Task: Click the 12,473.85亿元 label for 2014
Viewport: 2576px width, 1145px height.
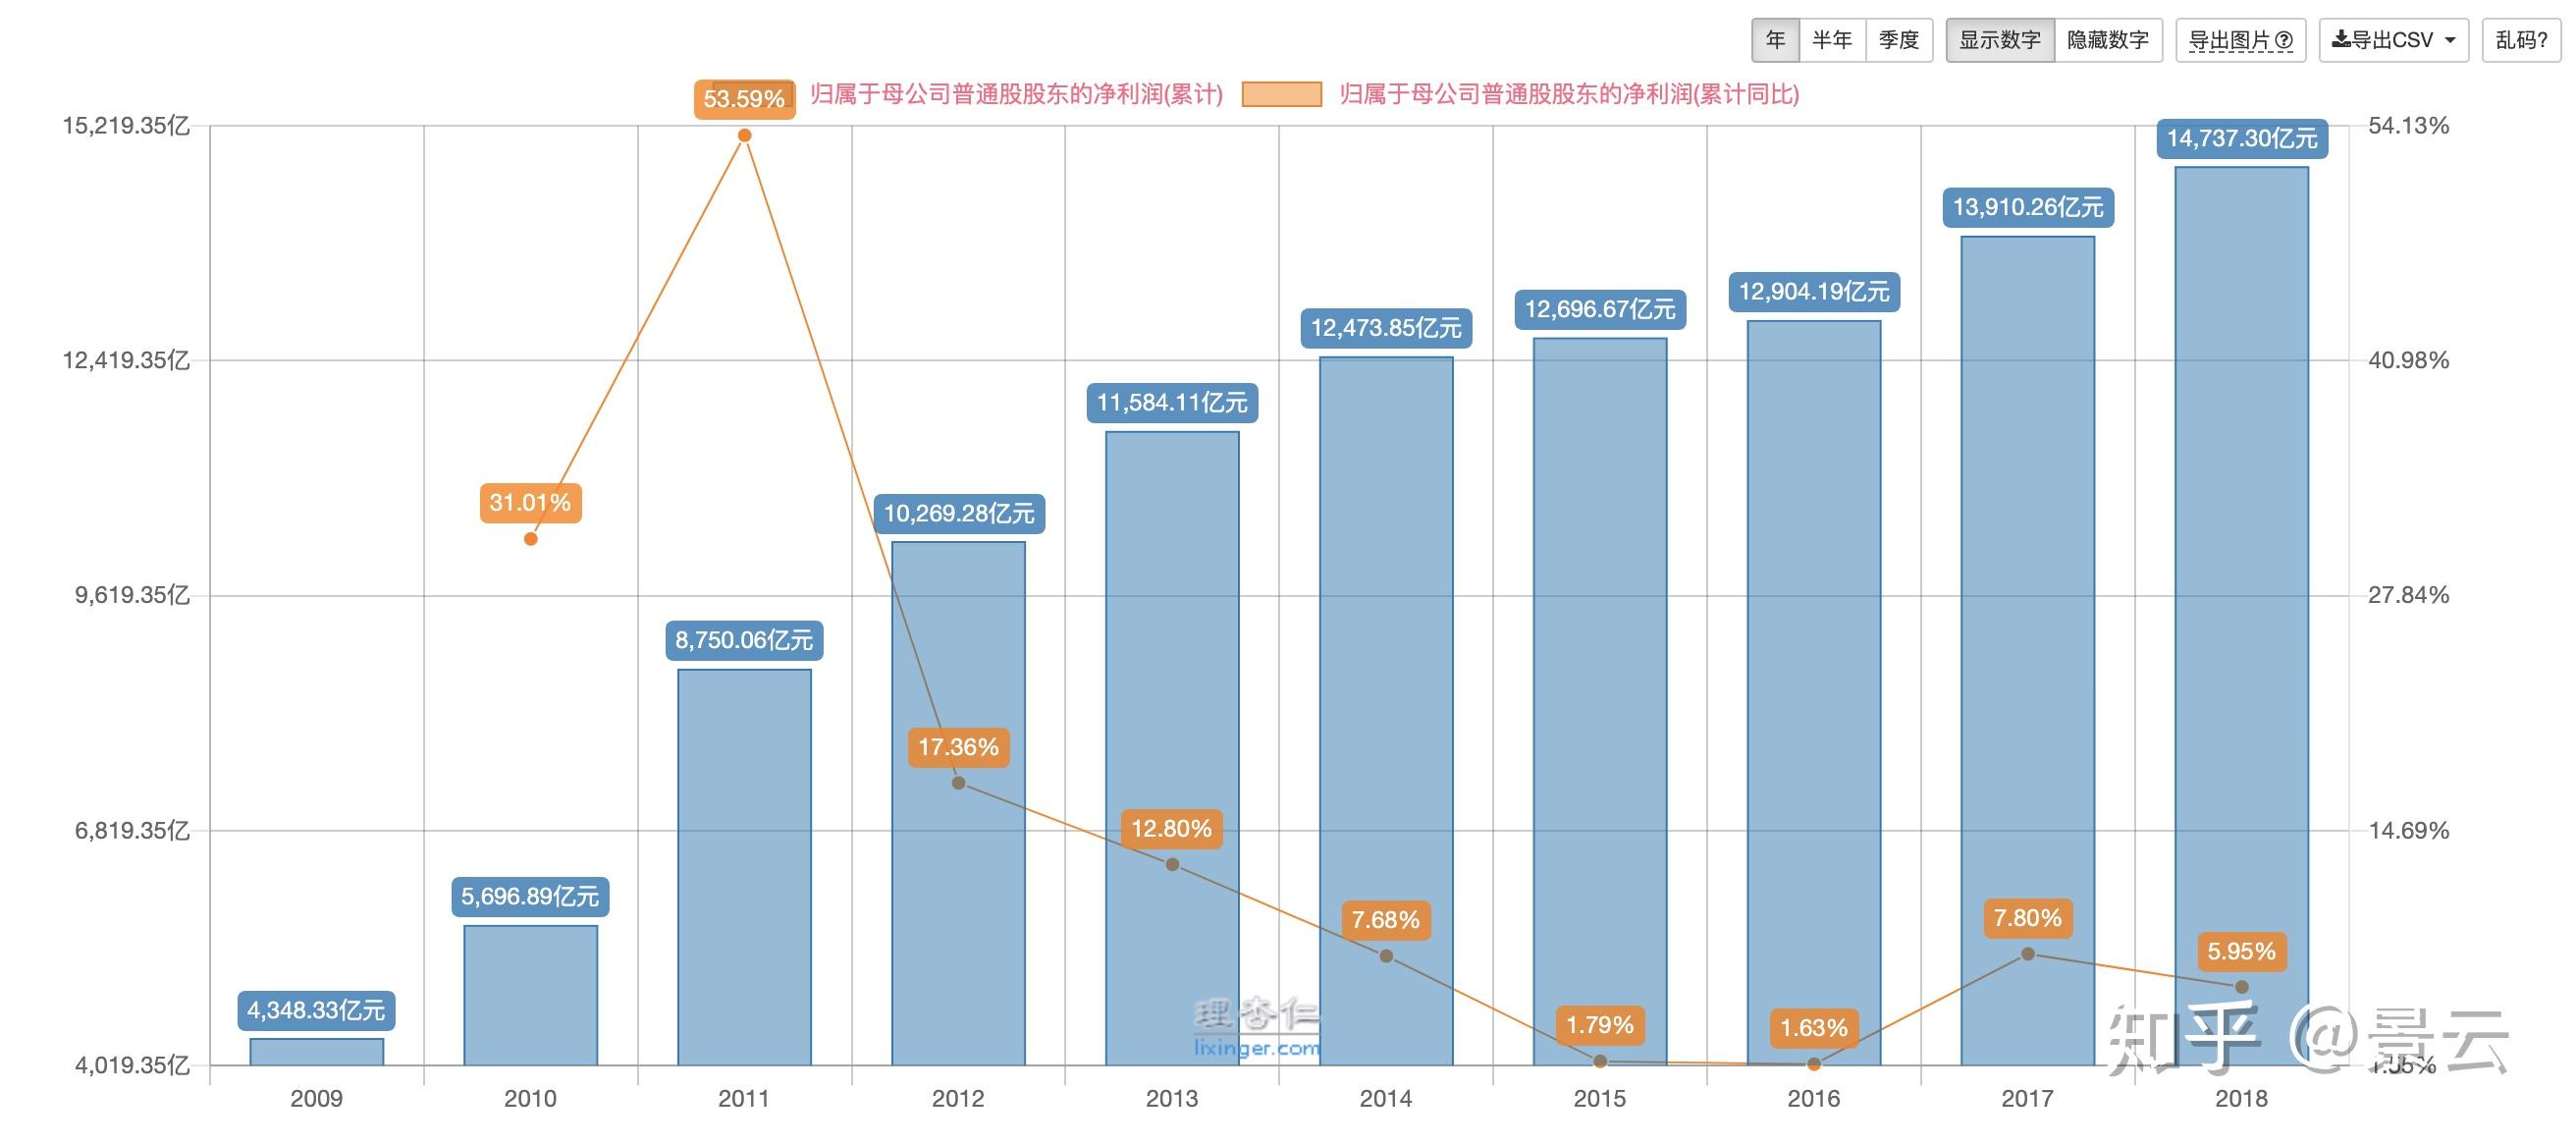Action: click(1386, 327)
